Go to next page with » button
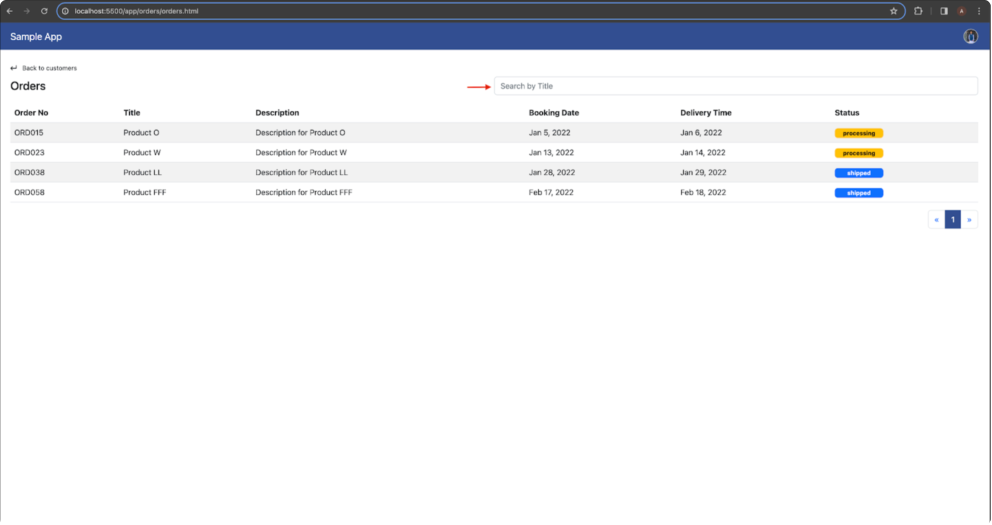The image size is (992, 525). point(969,219)
